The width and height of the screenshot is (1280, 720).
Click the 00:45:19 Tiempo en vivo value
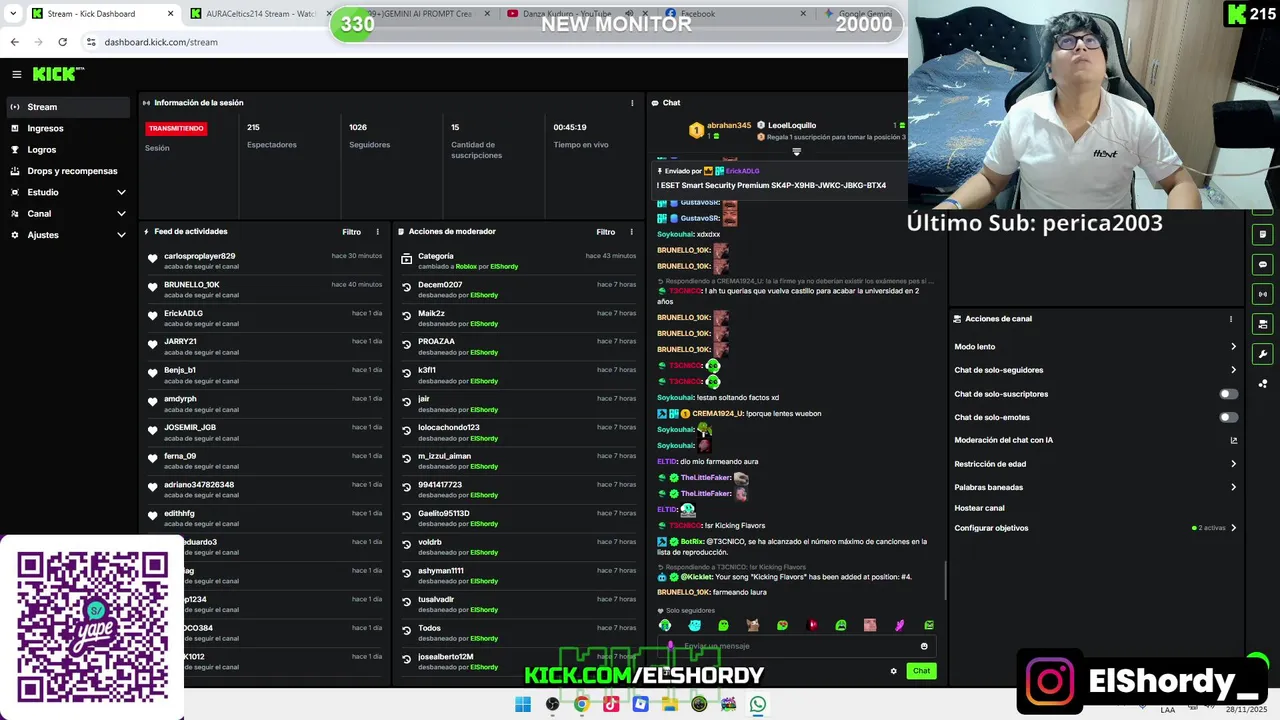[x=570, y=128]
